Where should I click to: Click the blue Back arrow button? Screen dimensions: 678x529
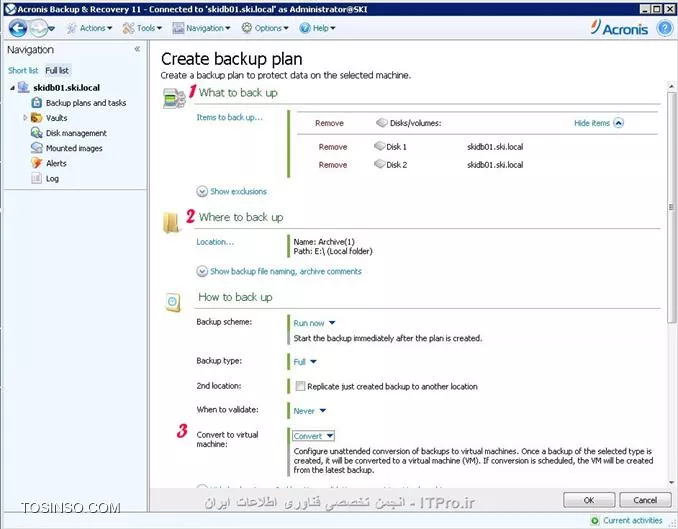pos(18,29)
